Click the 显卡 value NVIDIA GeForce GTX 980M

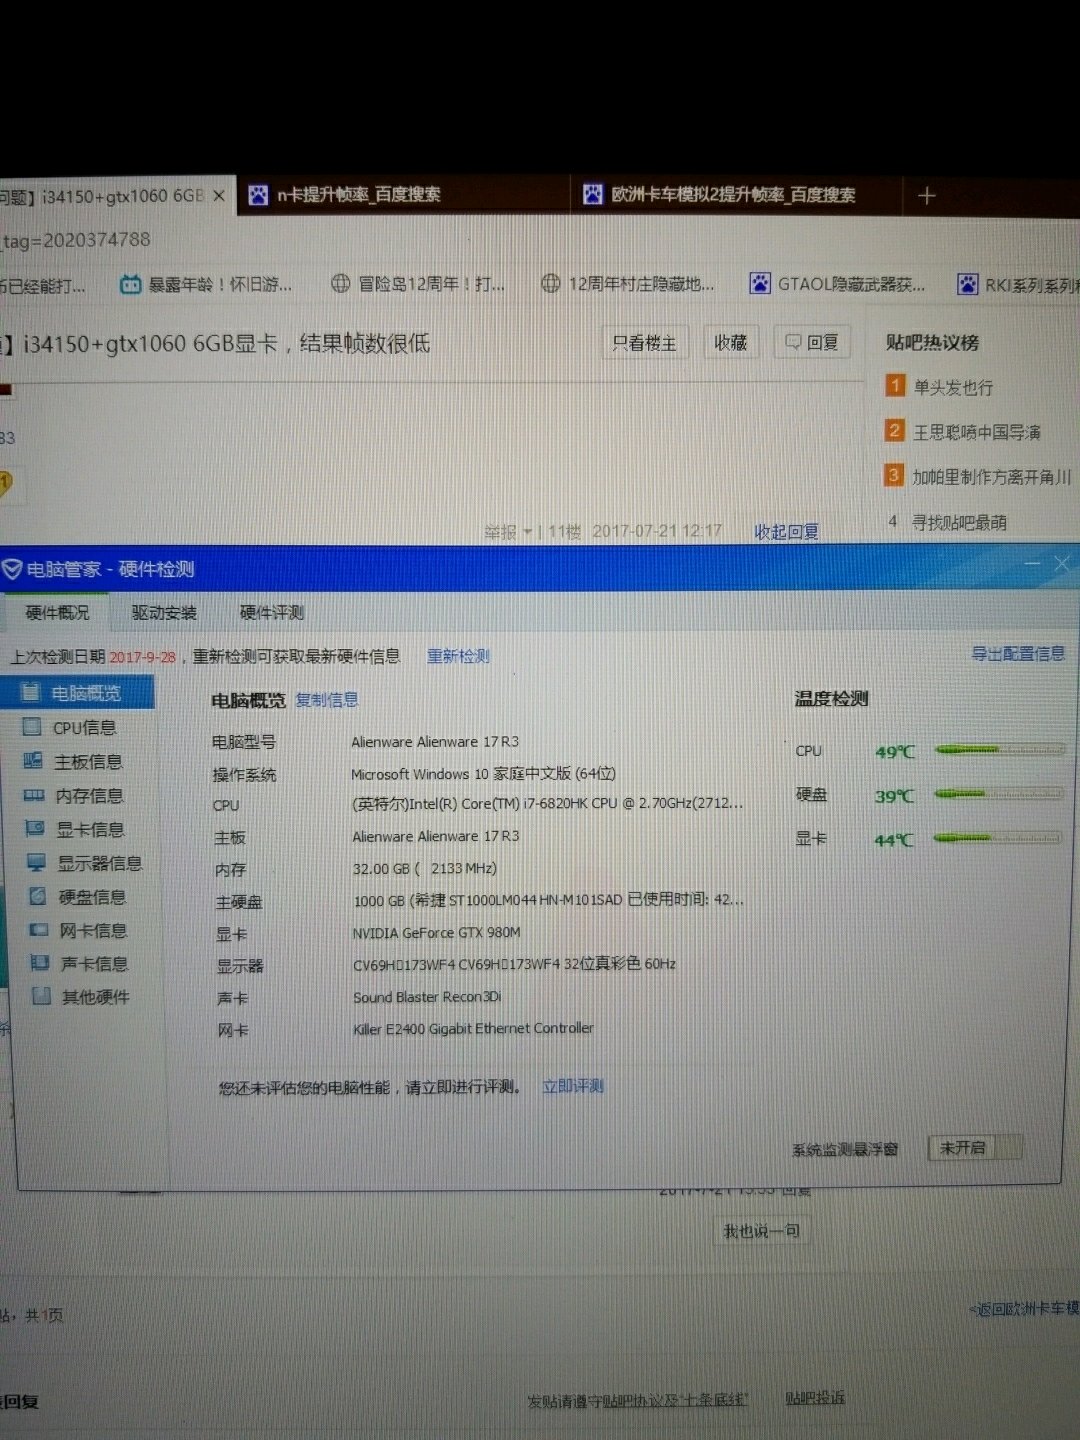pyautogui.click(x=437, y=933)
